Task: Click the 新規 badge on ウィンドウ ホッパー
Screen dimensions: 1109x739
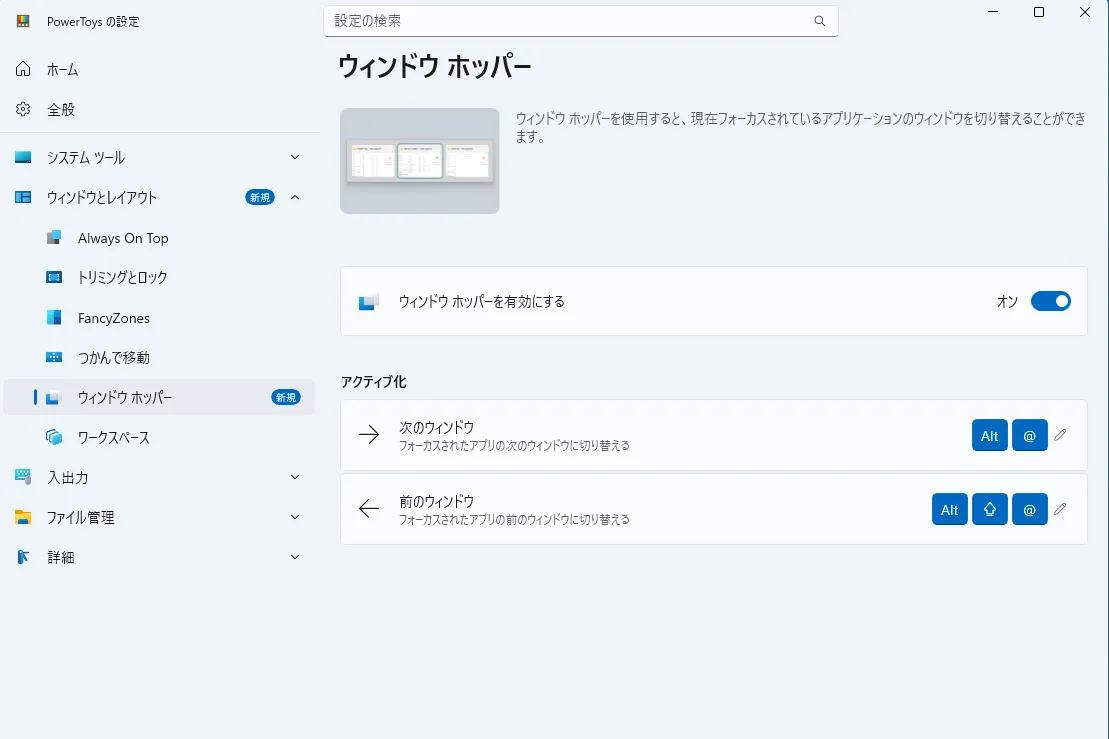Action: click(286, 397)
